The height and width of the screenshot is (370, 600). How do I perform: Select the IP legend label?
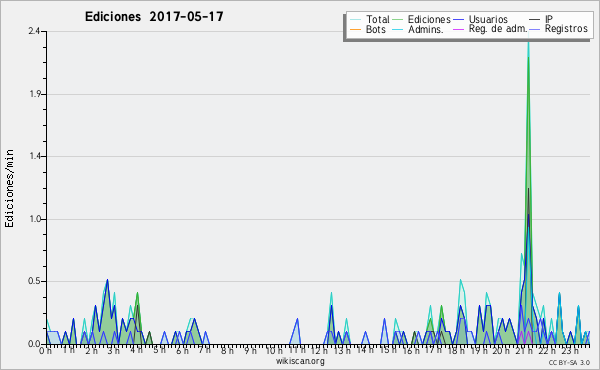coord(549,19)
